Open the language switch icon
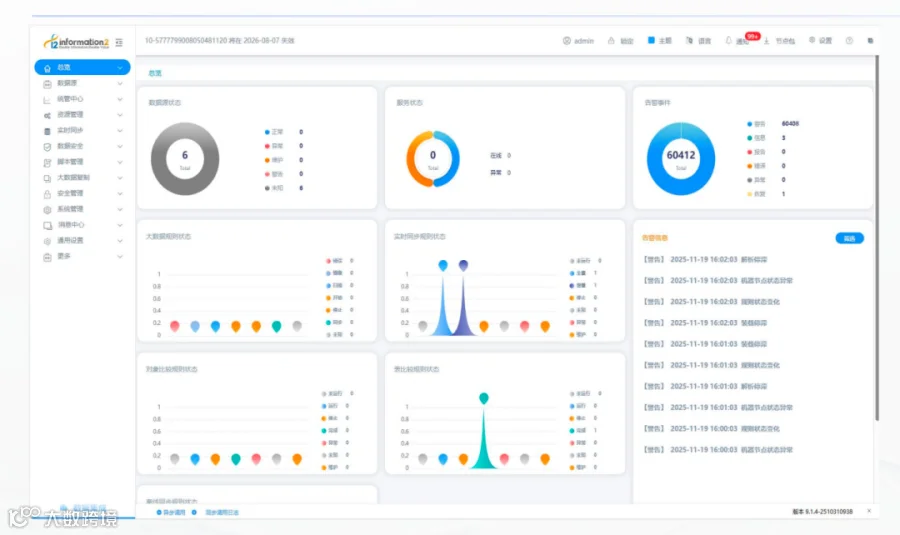This screenshot has width=900, height=535. (x=689, y=40)
